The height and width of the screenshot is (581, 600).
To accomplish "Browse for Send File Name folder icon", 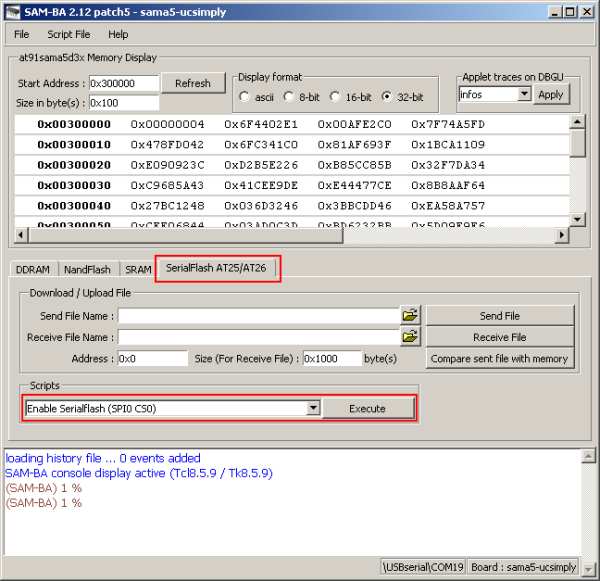I will point(410,315).
